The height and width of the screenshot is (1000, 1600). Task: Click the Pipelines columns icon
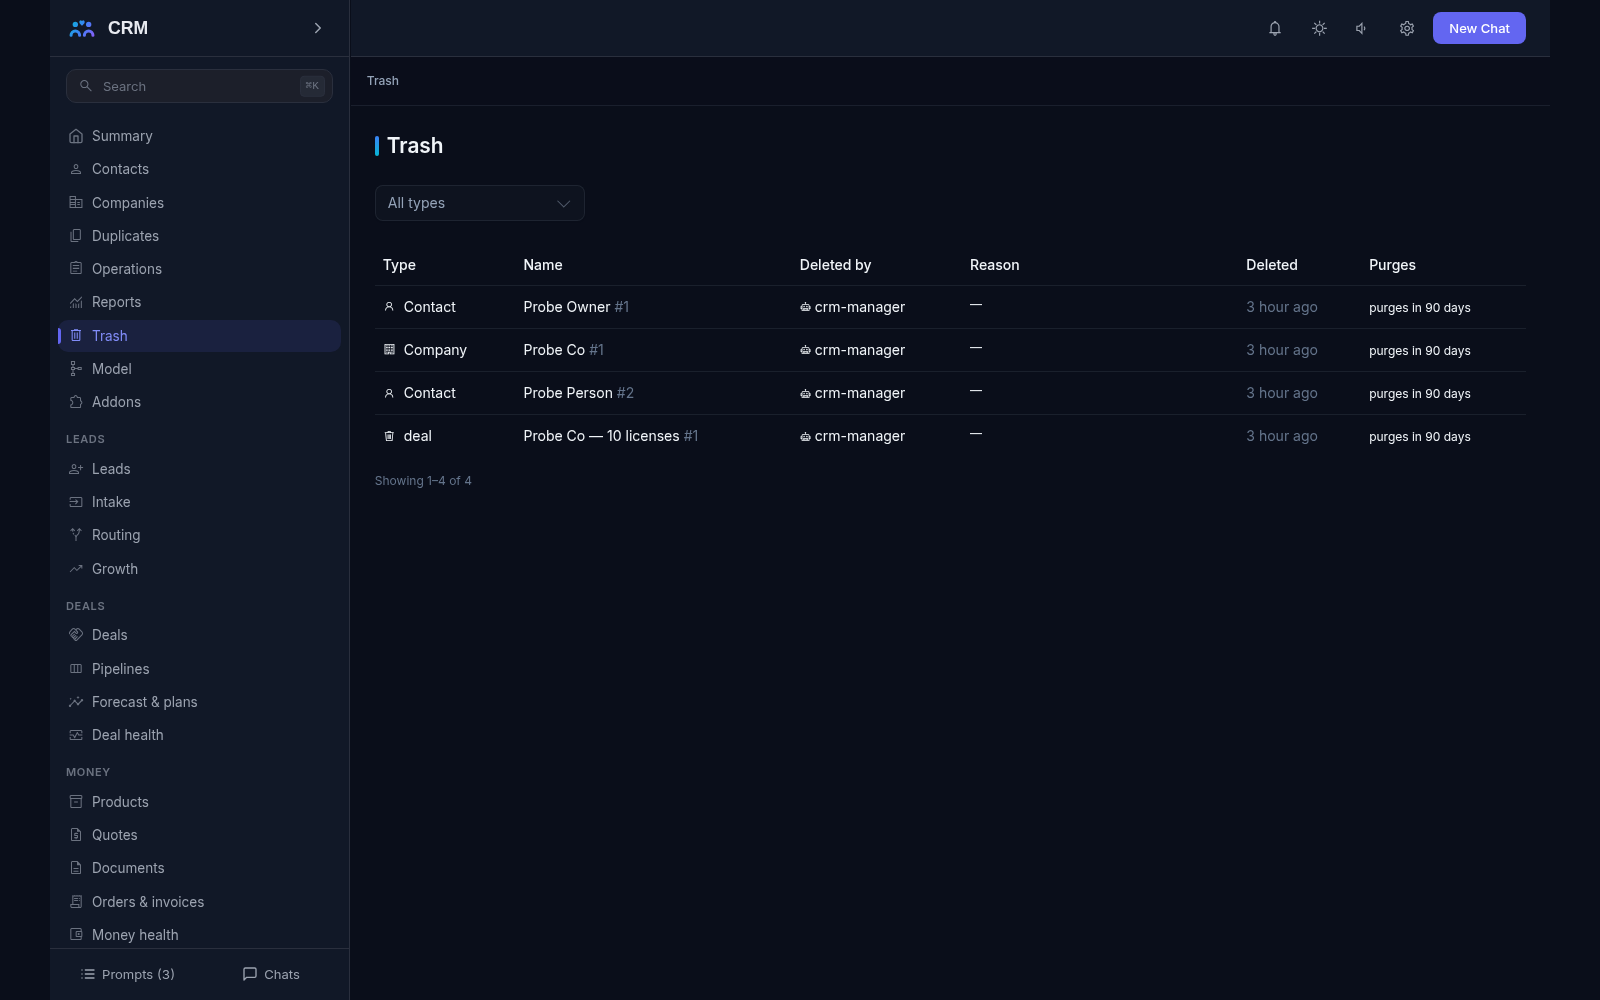76,669
